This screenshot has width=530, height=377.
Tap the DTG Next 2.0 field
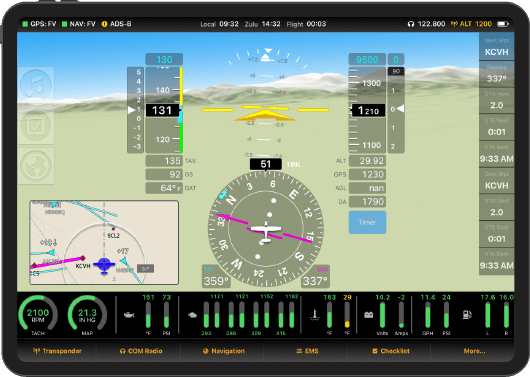(497, 101)
